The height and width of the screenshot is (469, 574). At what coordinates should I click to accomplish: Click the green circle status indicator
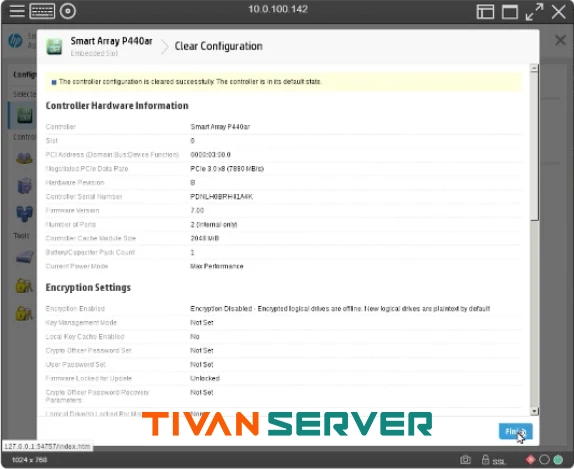pyautogui.click(x=558, y=459)
